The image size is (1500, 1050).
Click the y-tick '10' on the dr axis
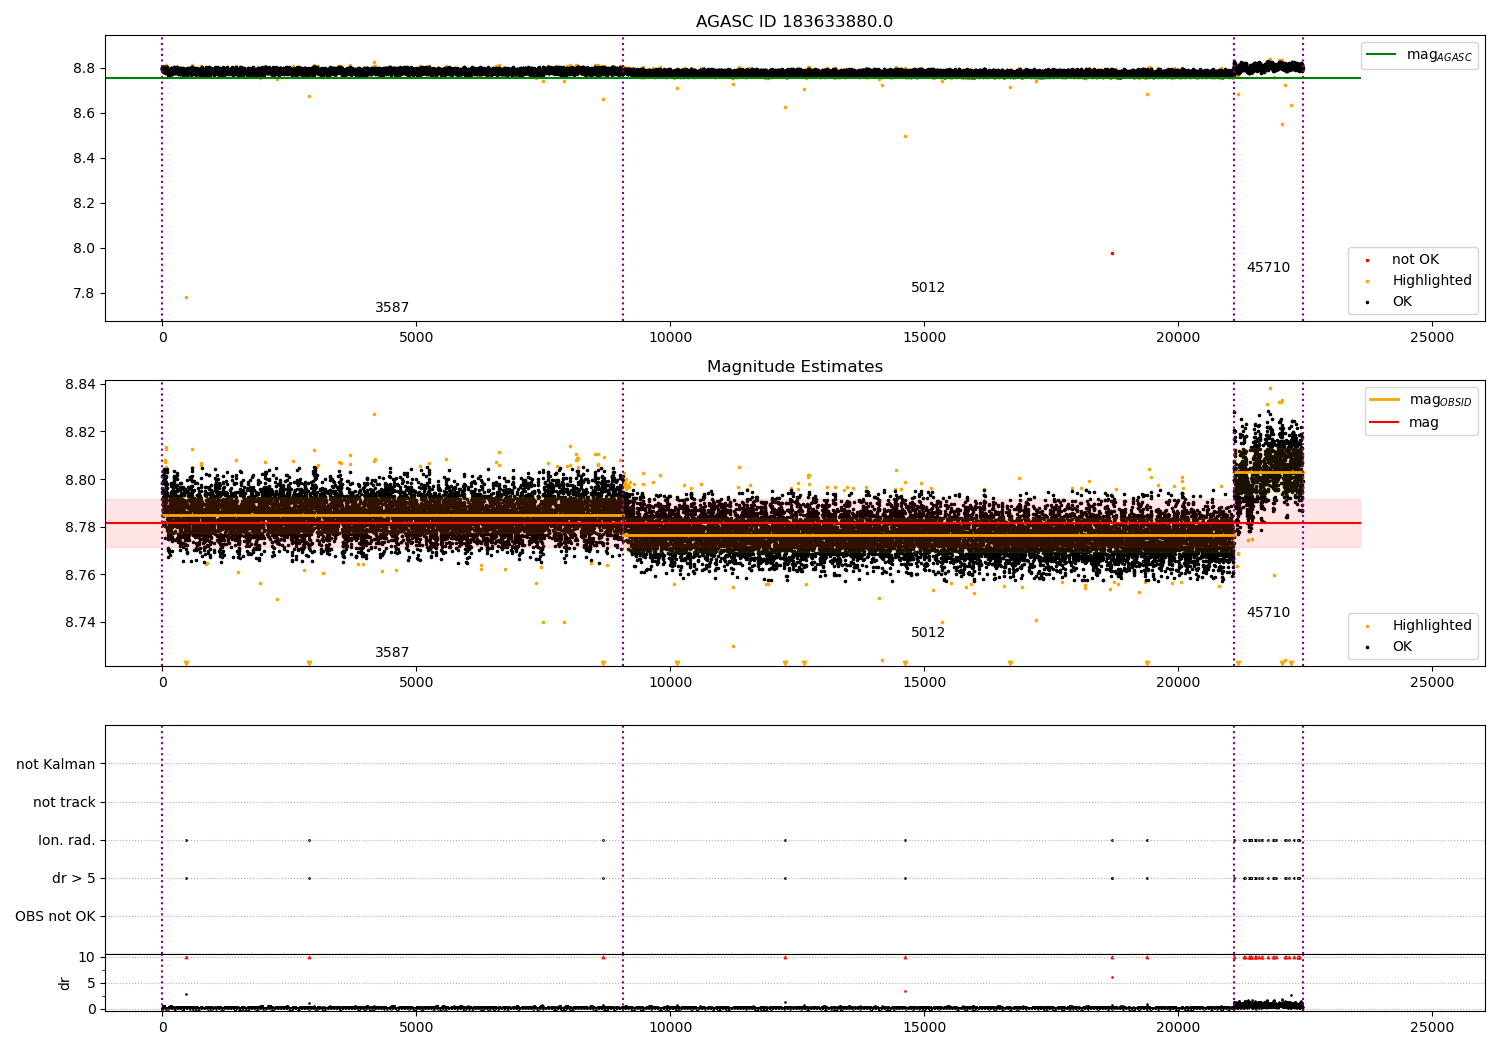pos(87,957)
